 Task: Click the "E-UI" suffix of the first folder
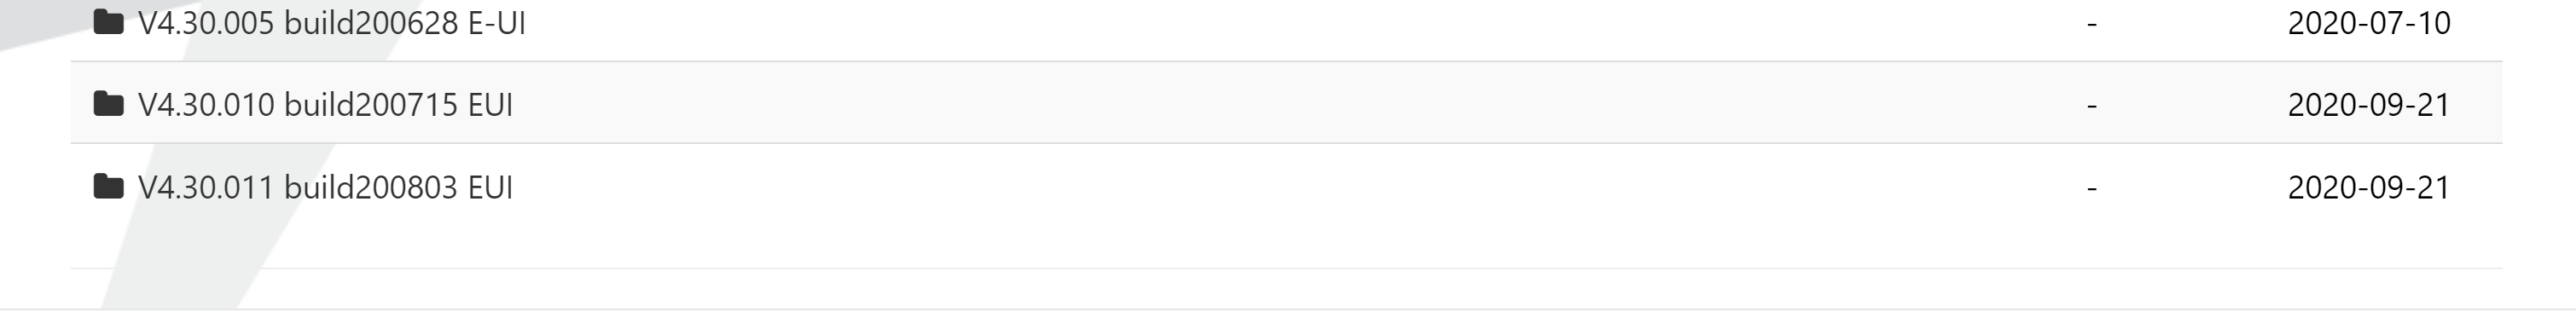pos(497,22)
